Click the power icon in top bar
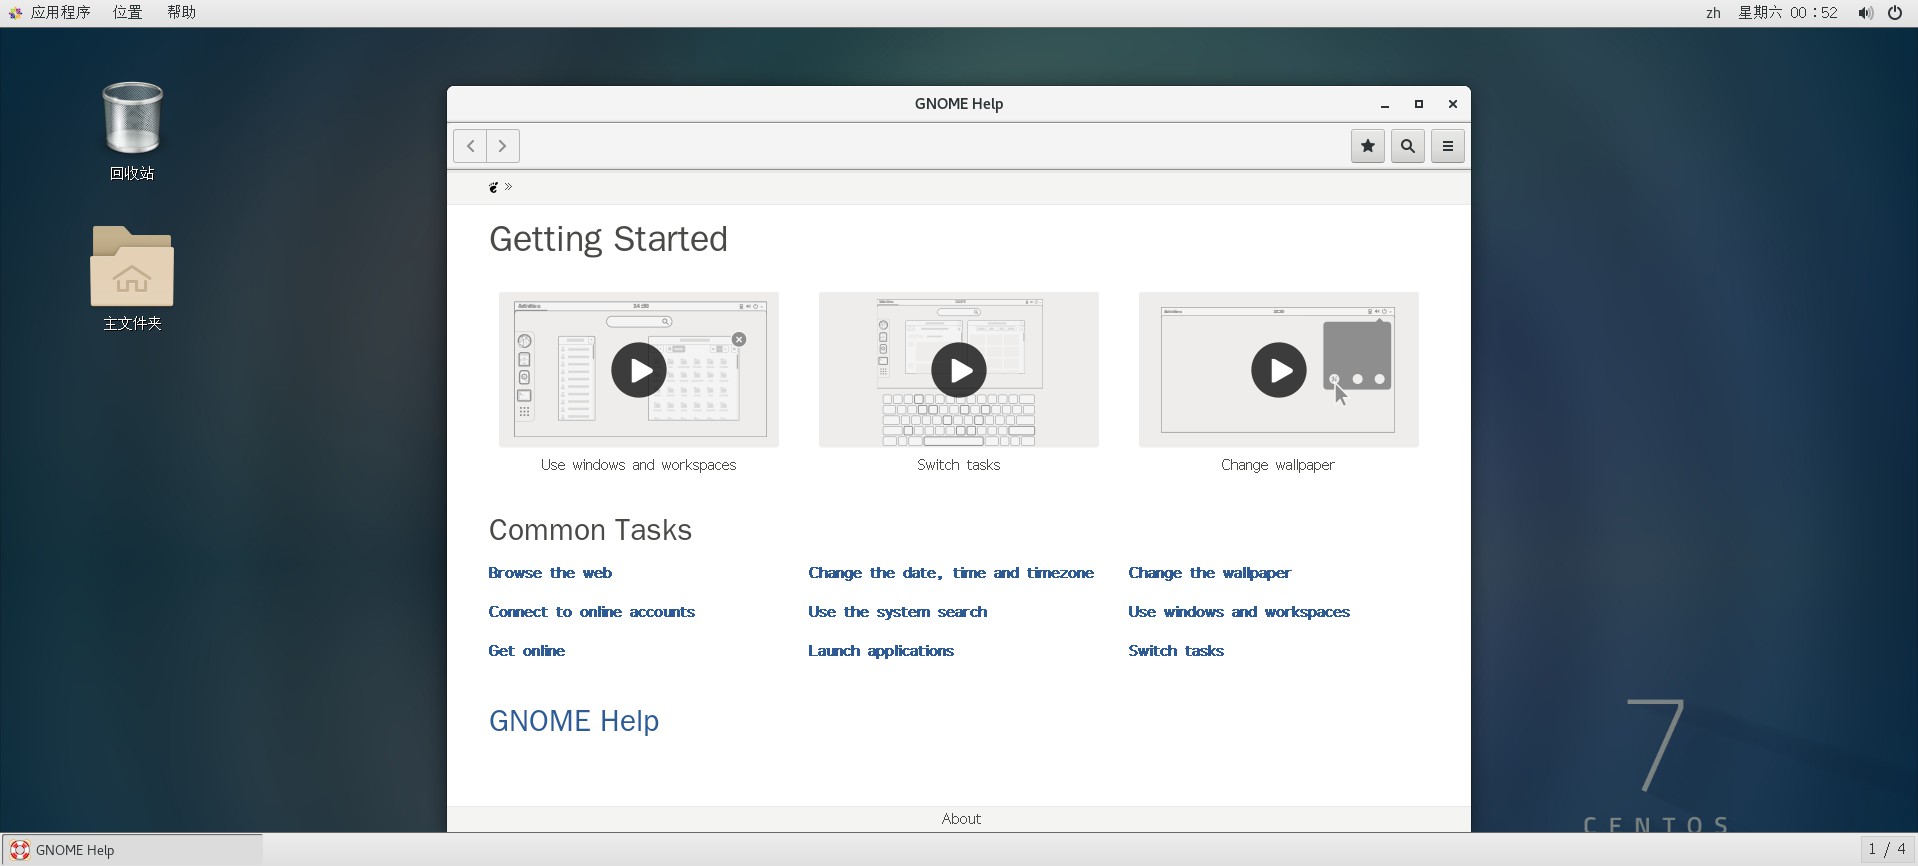1918x866 pixels. 1895,13
